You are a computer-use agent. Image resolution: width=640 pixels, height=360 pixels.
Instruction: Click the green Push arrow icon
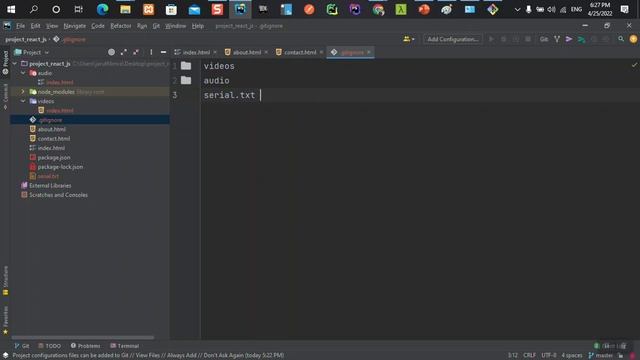coord(581,39)
